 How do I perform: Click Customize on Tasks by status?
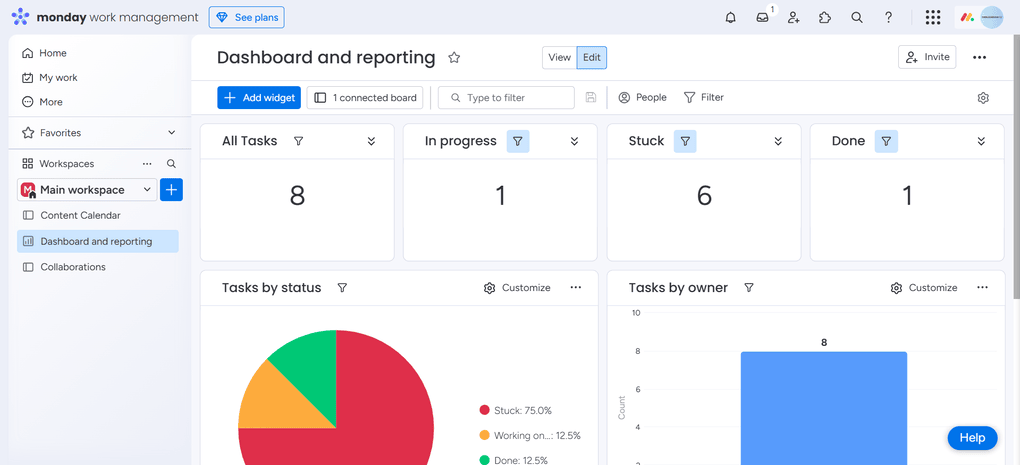point(517,288)
